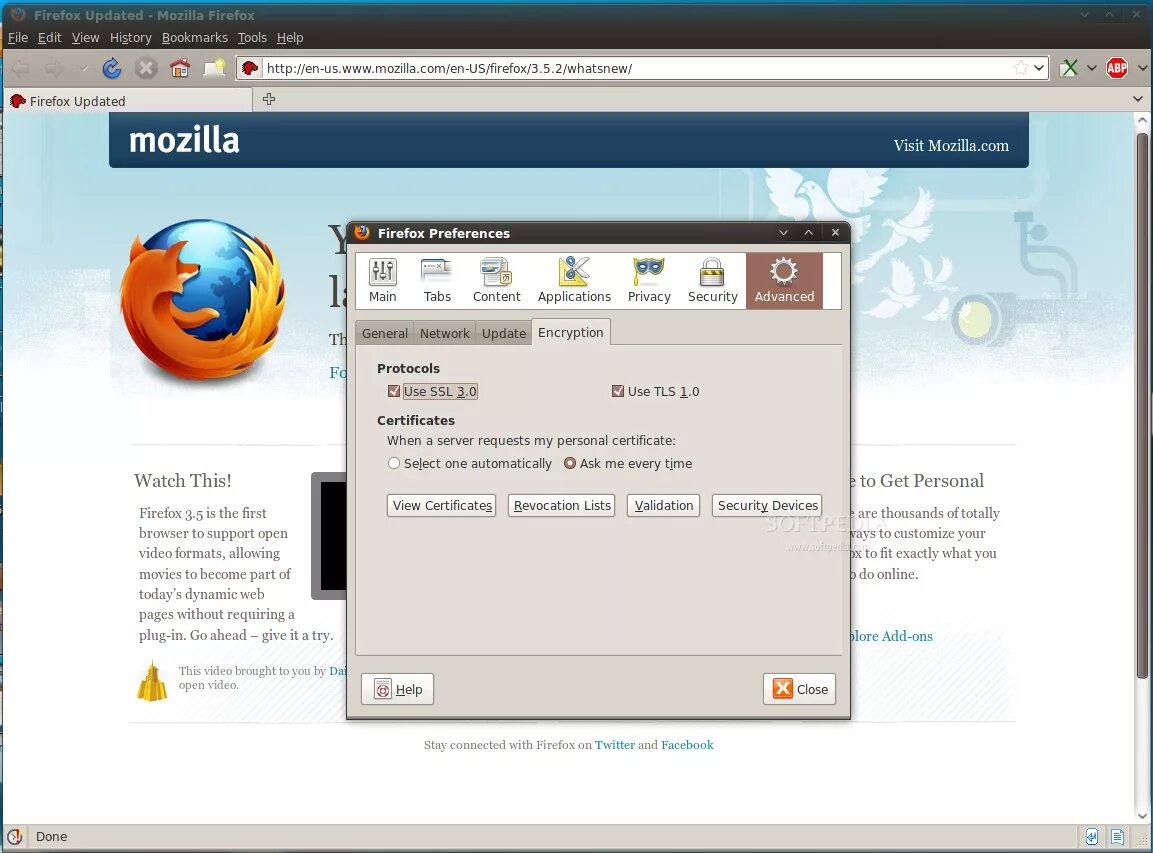Open the Content preferences pane
Screen dimensions: 1153x853
[x=496, y=280]
